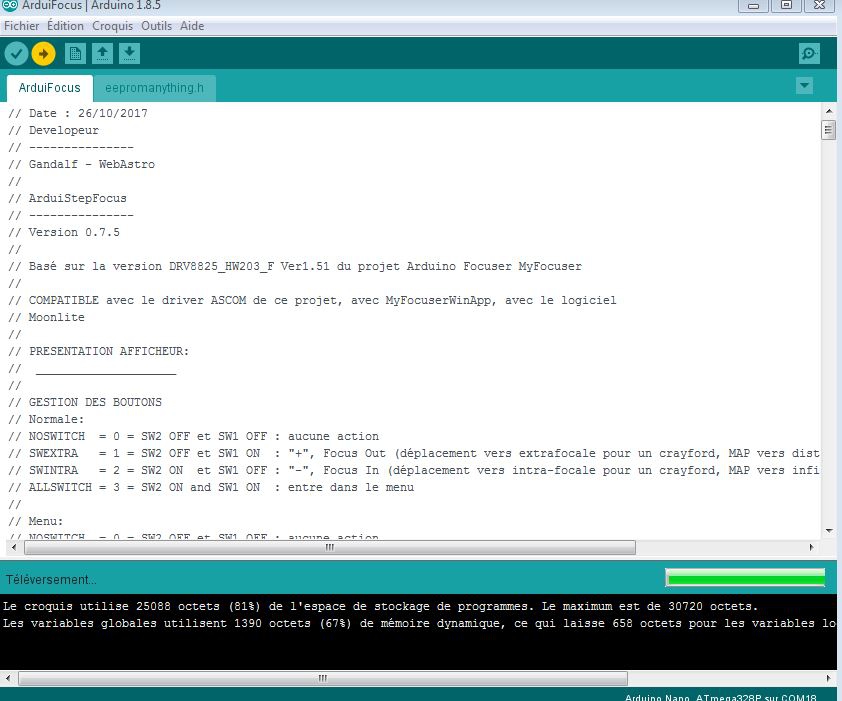
Task: Open the Croquis menu
Action: tap(112, 26)
